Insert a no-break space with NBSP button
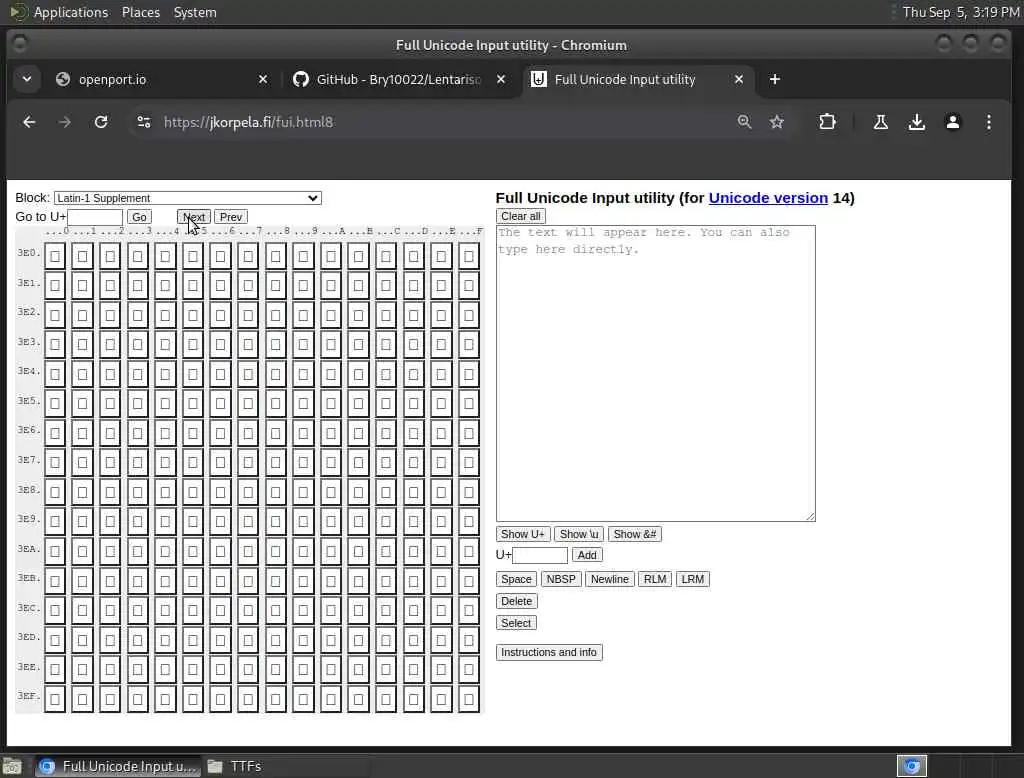The image size is (1024, 778). (561, 579)
